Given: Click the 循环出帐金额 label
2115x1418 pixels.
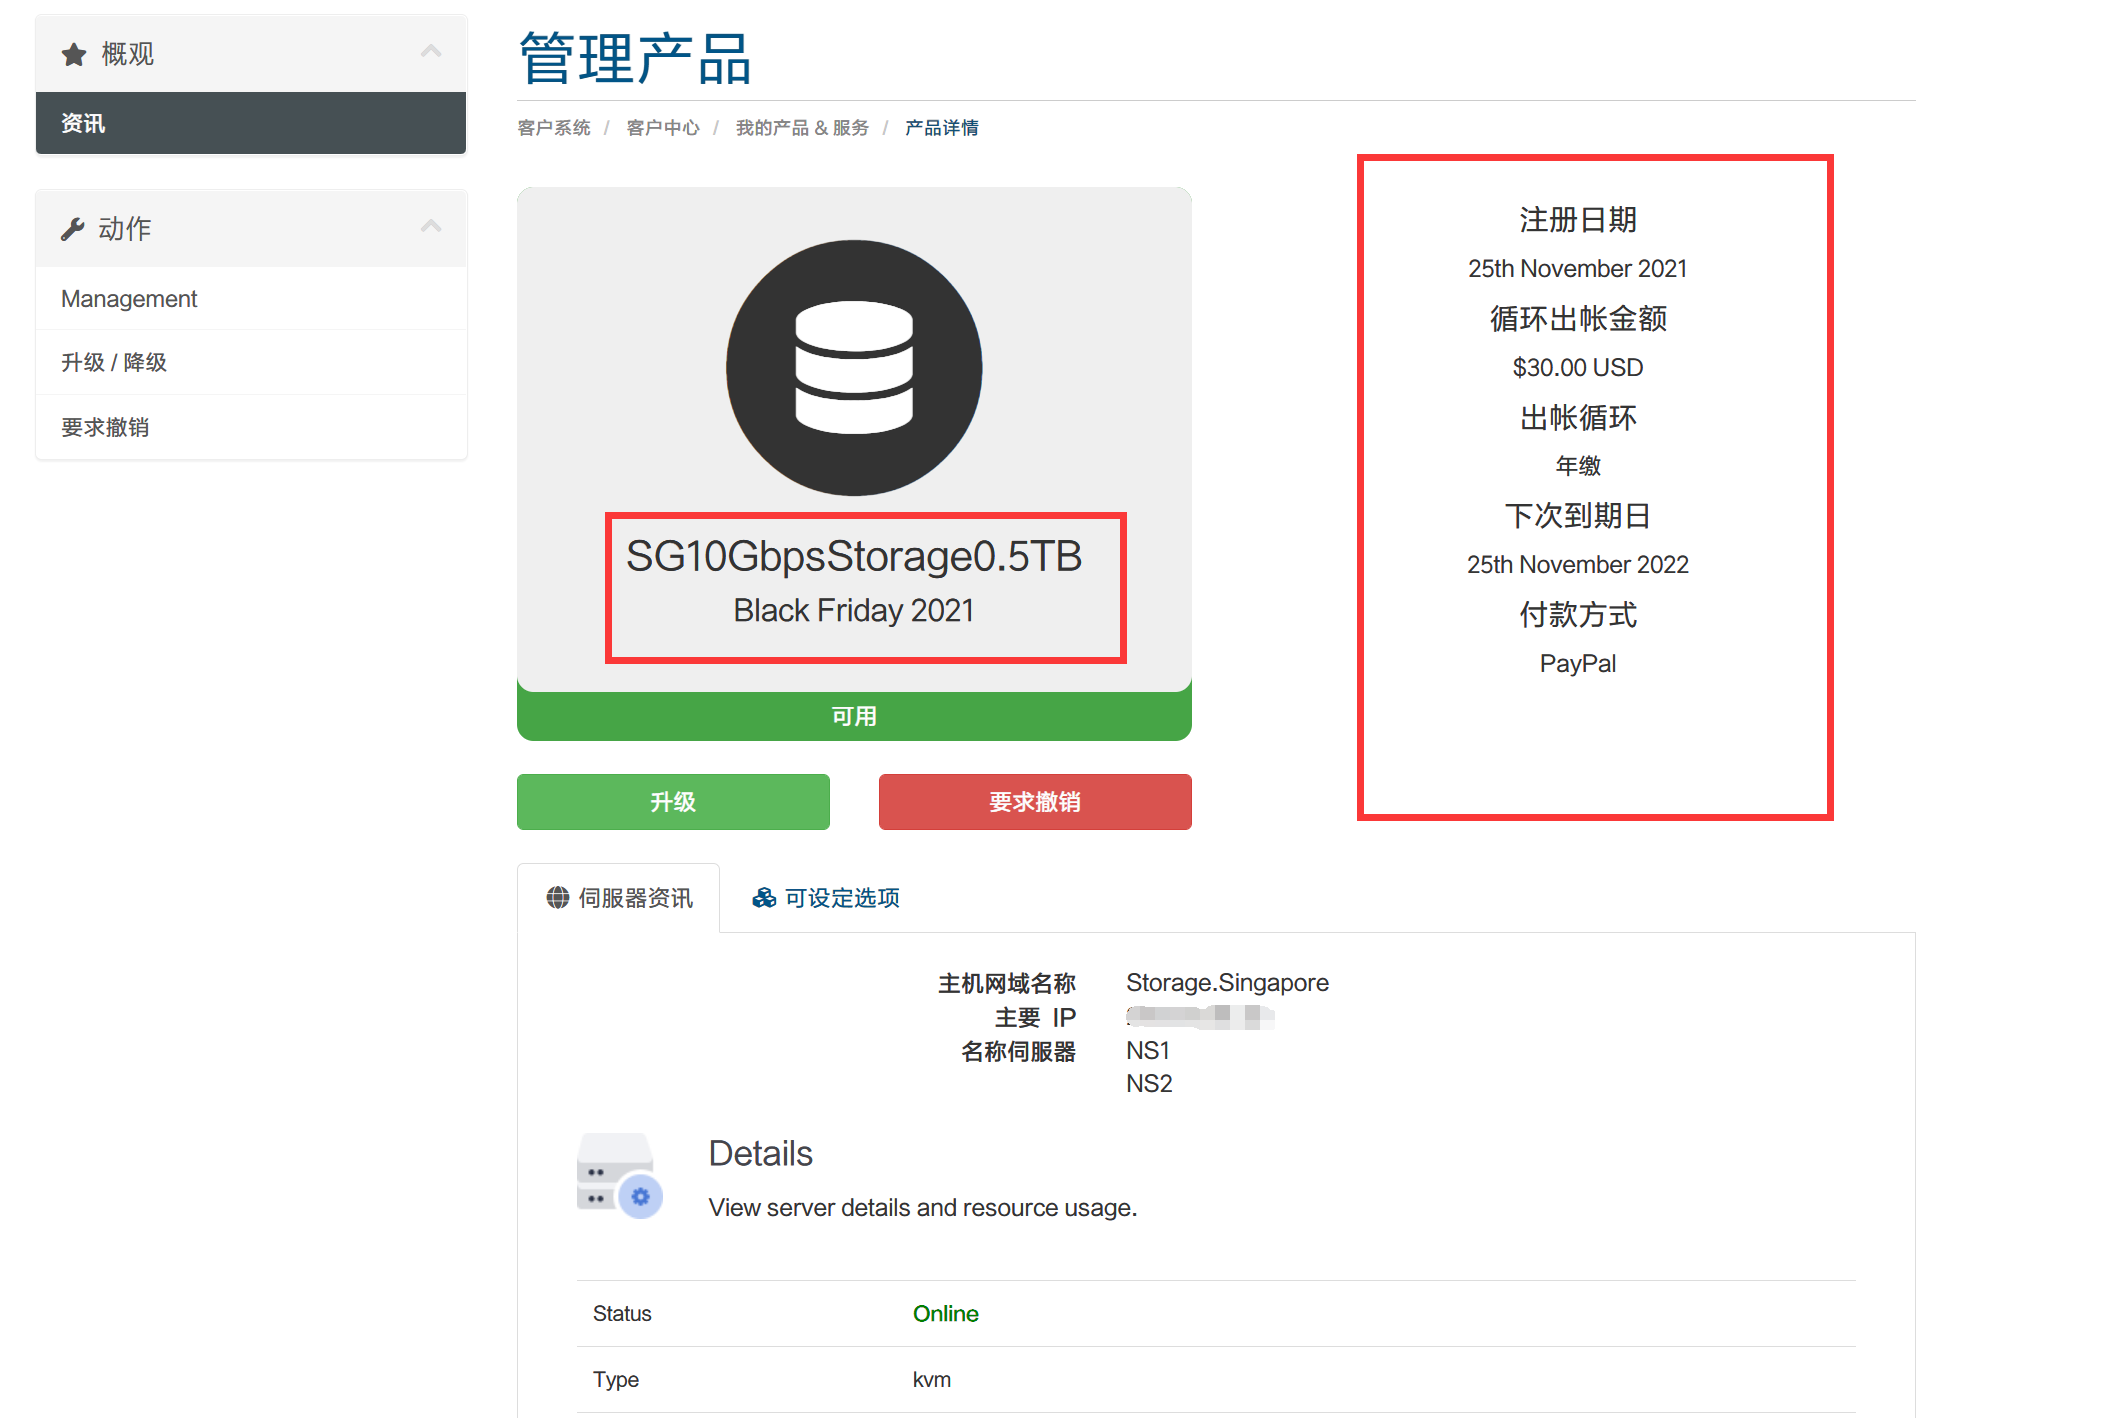Looking at the screenshot, I should pos(1578,318).
